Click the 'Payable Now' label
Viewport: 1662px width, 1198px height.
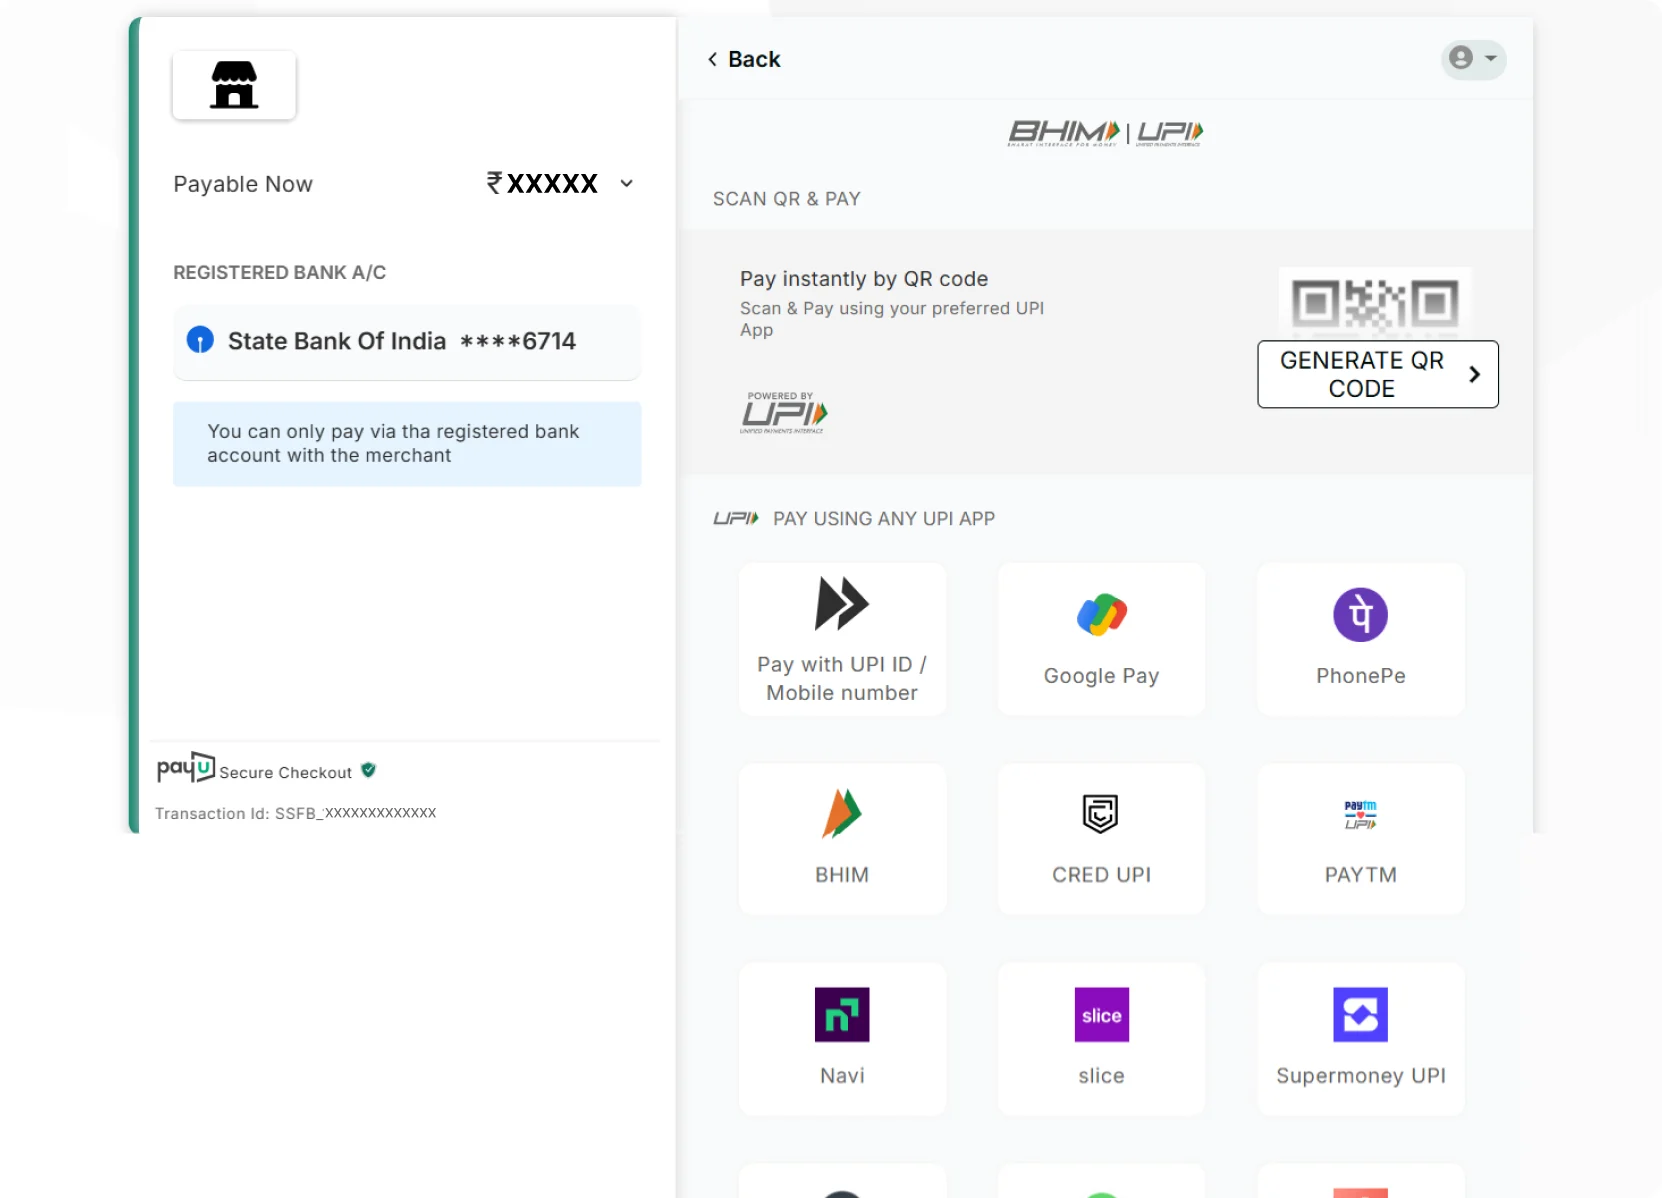click(243, 184)
